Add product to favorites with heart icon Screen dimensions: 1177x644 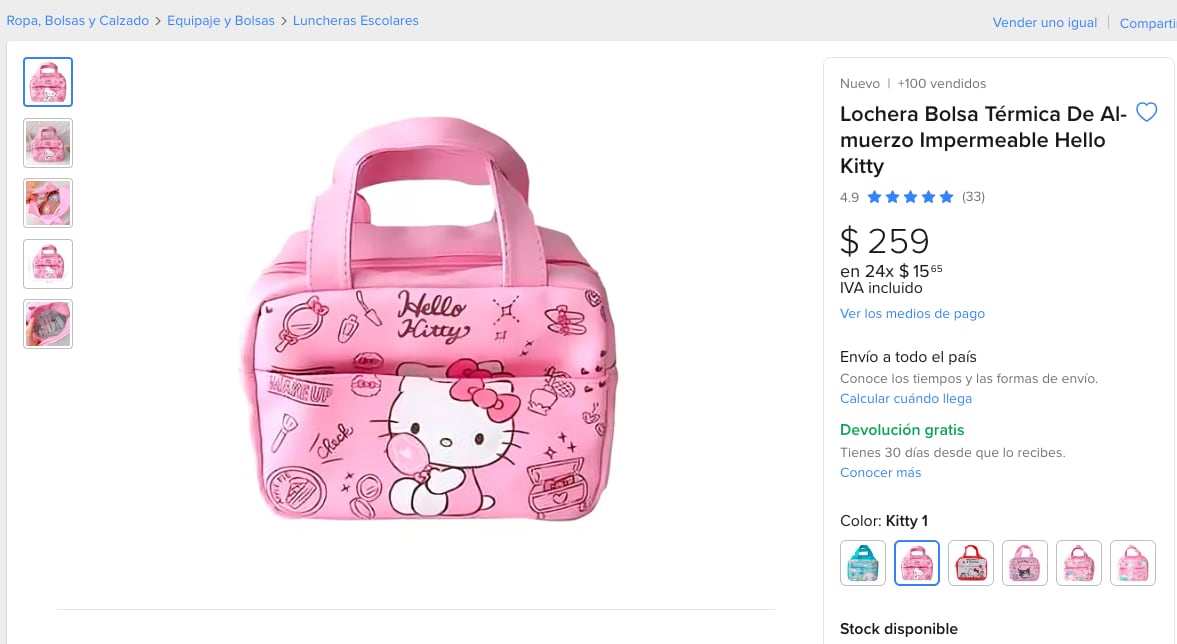point(1146,112)
